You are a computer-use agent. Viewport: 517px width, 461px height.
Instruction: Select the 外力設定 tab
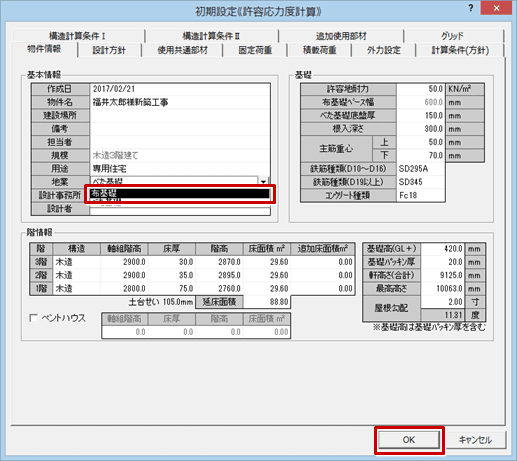coord(384,50)
